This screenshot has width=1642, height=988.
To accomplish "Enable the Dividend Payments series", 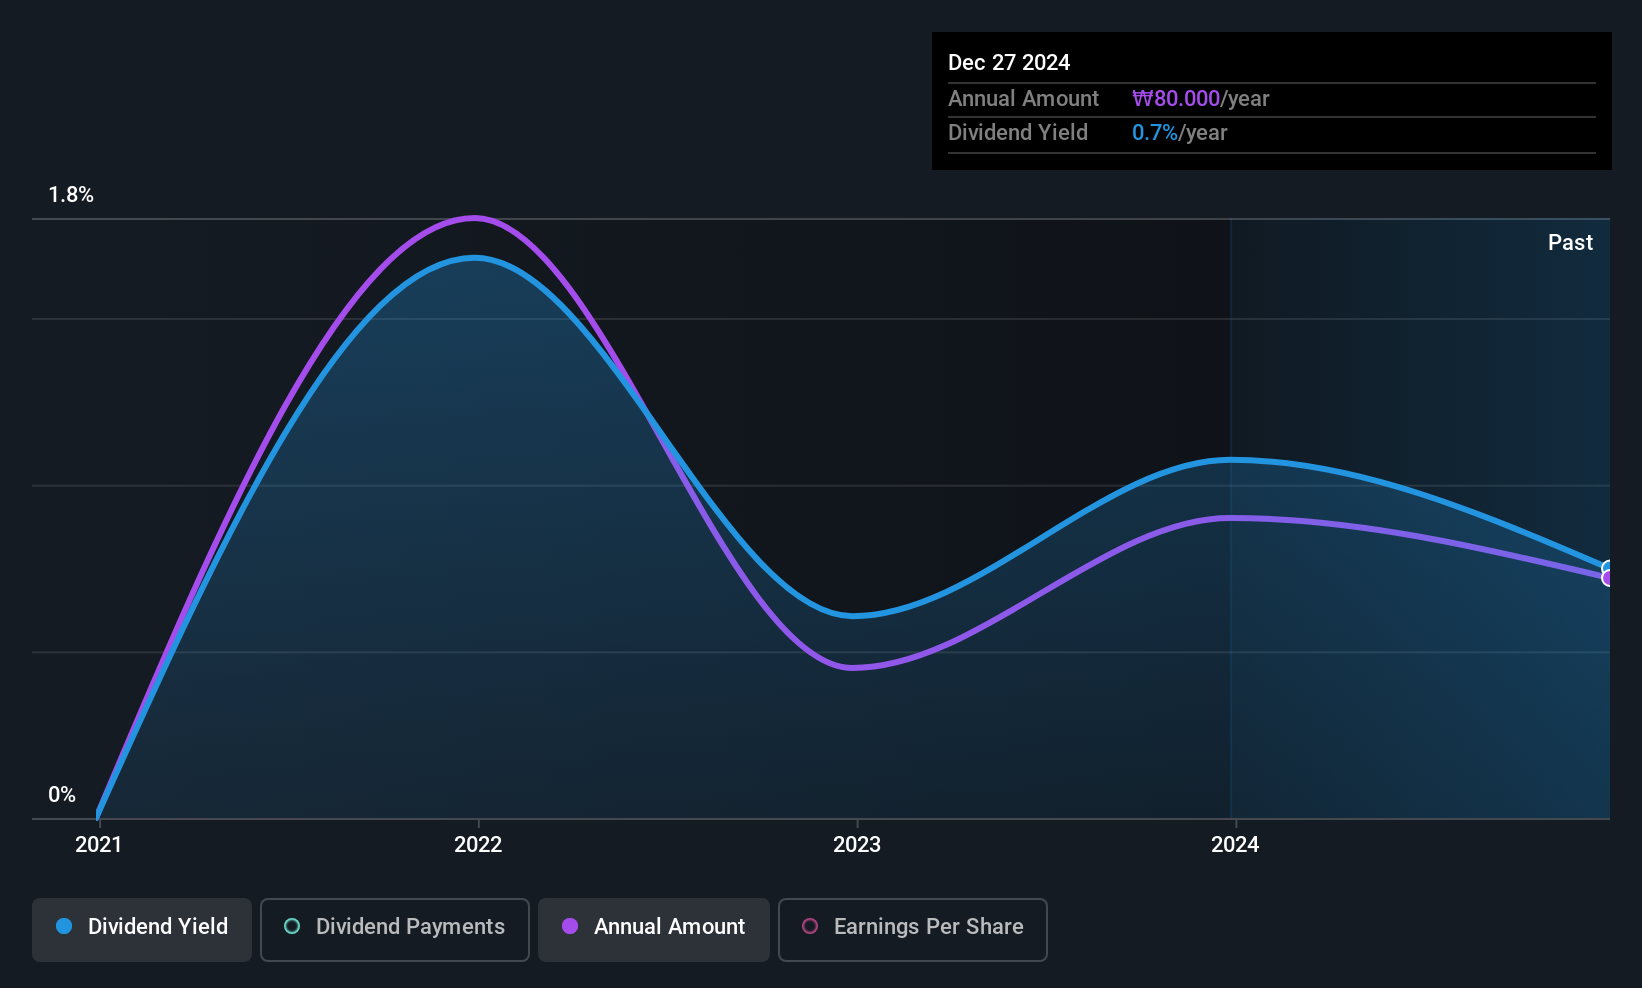I will 395,930.
